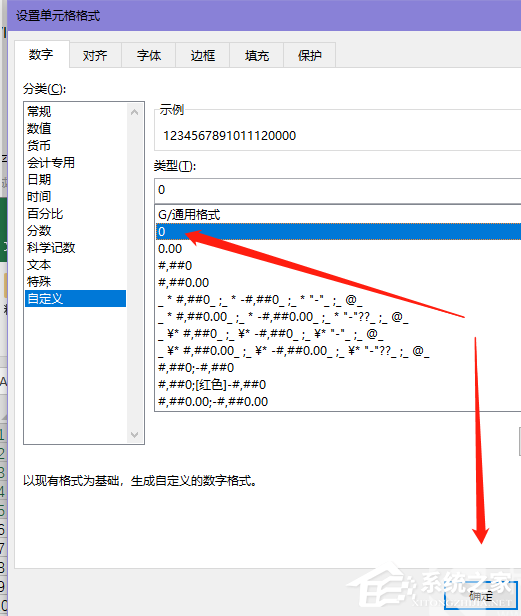Click the 类型 format input field
The height and width of the screenshot is (616, 521).
338,191
